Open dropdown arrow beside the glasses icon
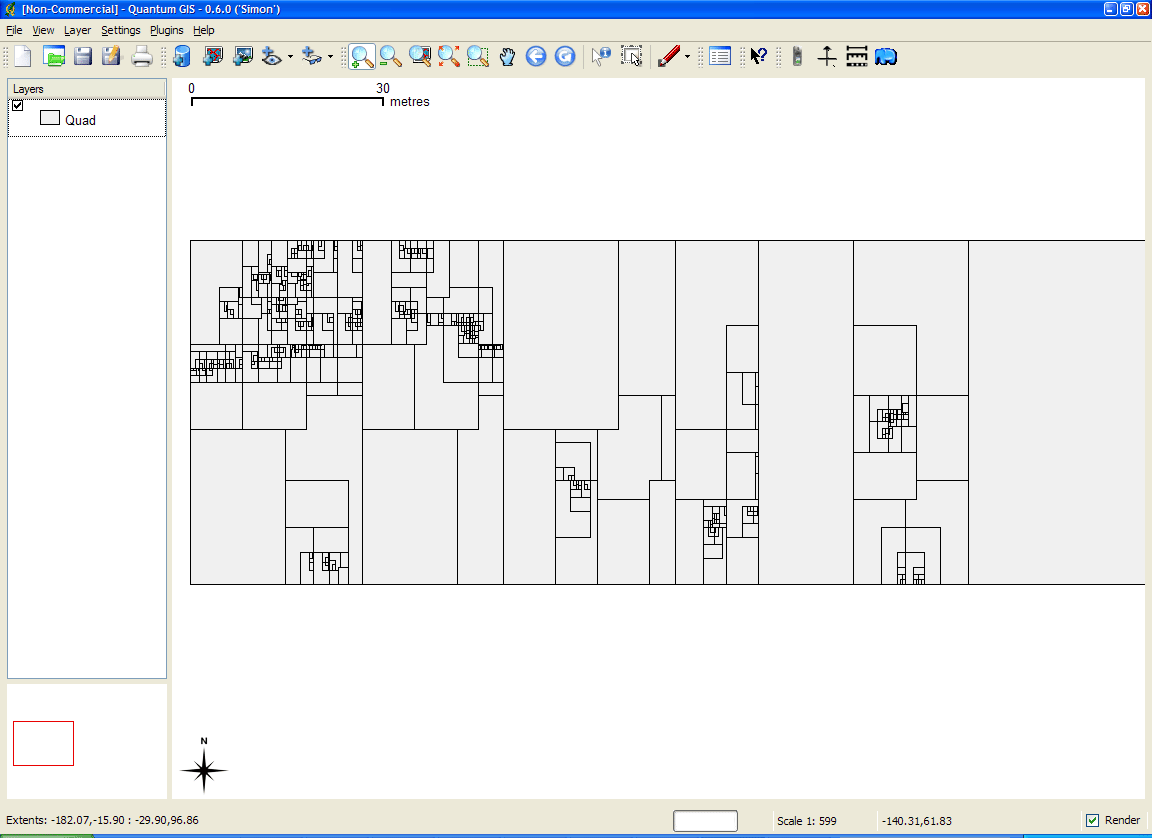The image size is (1152, 838). tap(330, 57)
